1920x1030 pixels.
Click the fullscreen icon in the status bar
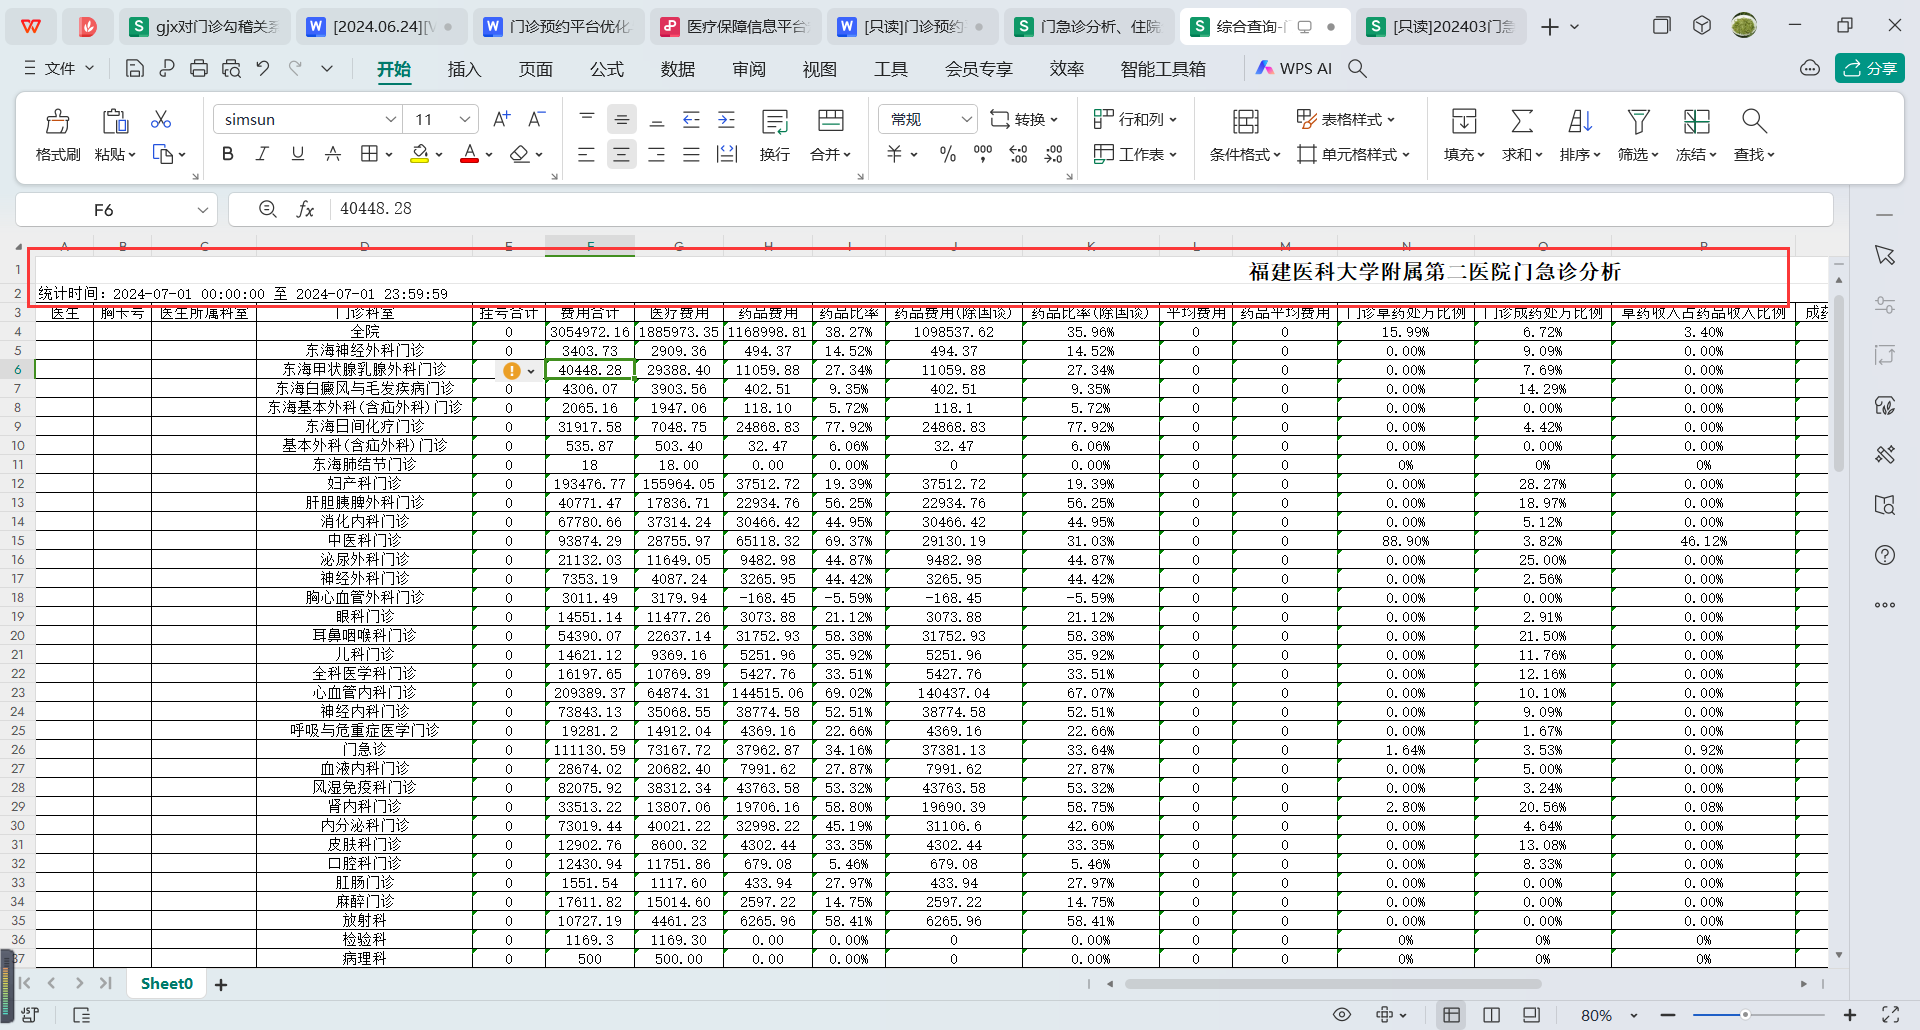tap(1890, 1014)
